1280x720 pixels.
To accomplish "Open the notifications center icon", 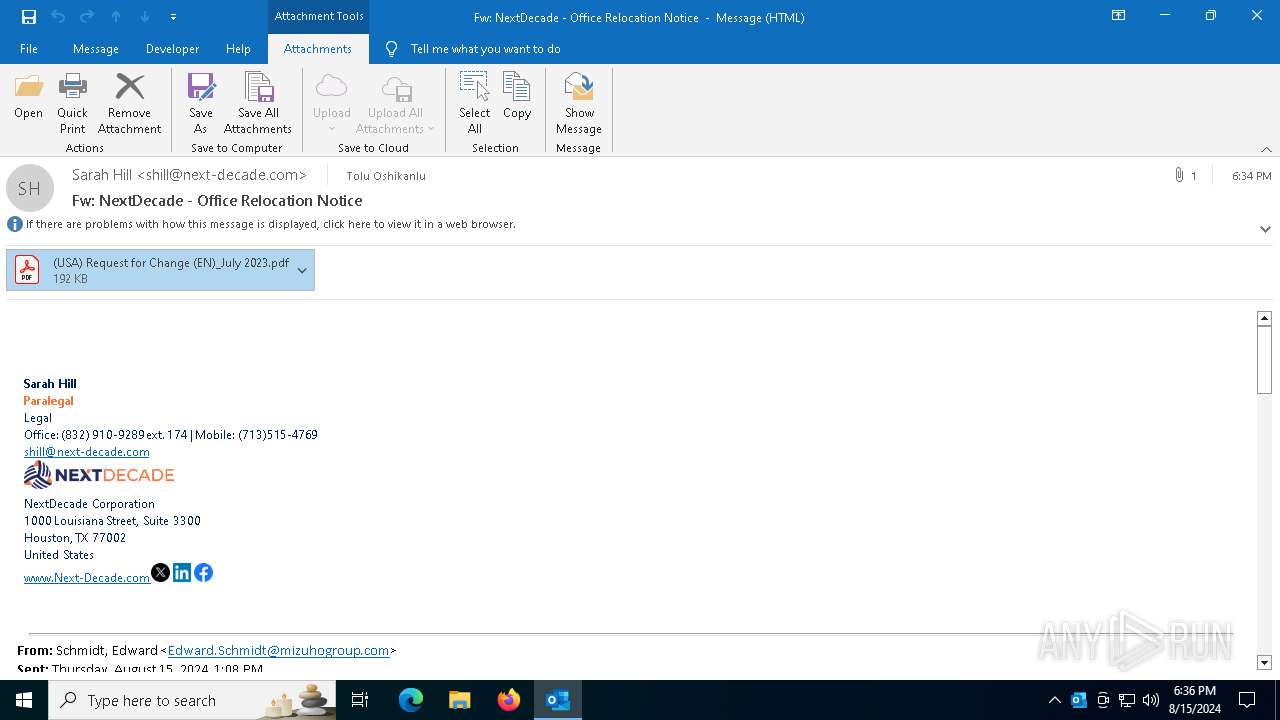I will click(1247, 700).
